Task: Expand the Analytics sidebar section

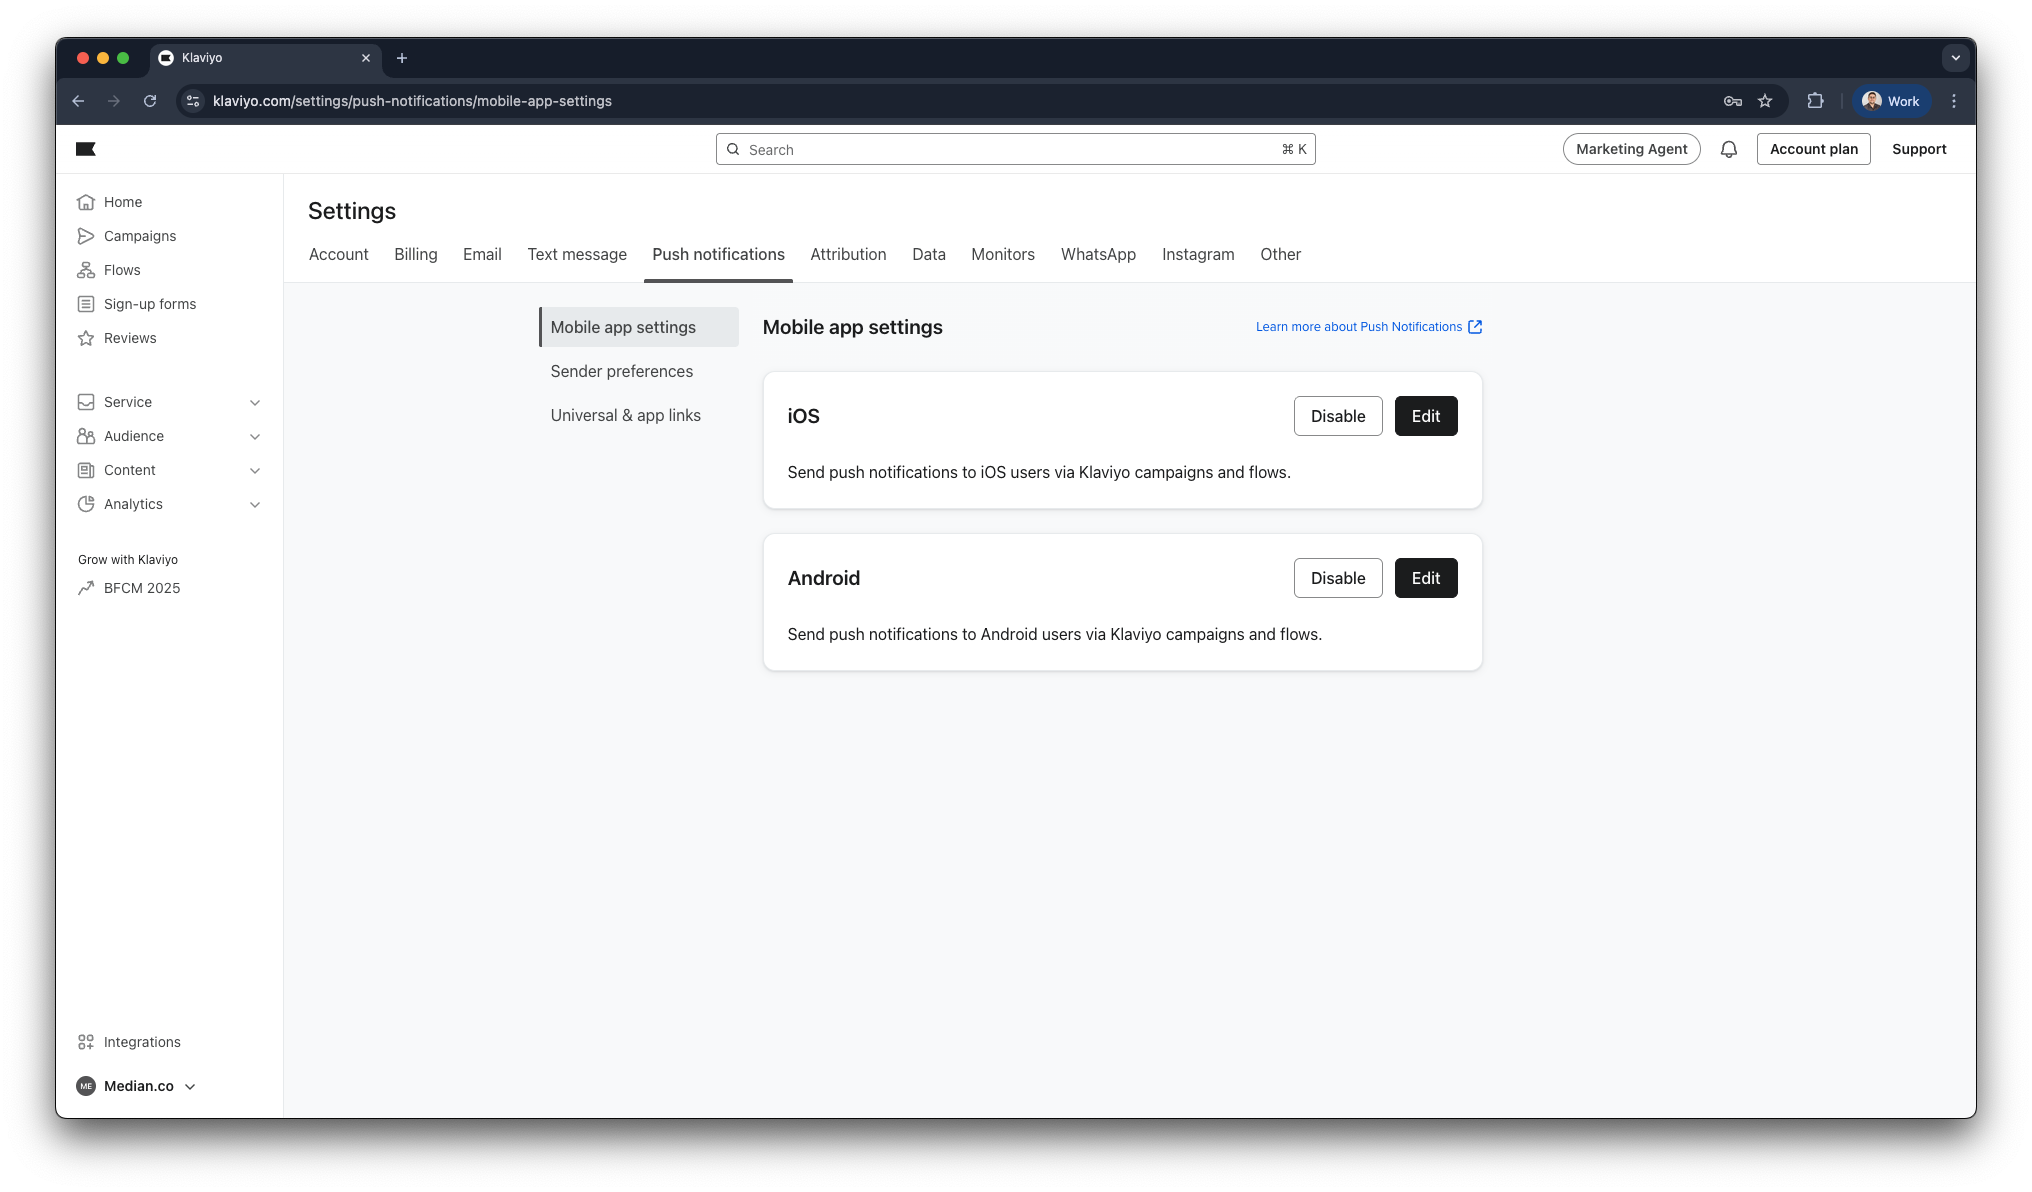Action: click(x=255, y=504)
